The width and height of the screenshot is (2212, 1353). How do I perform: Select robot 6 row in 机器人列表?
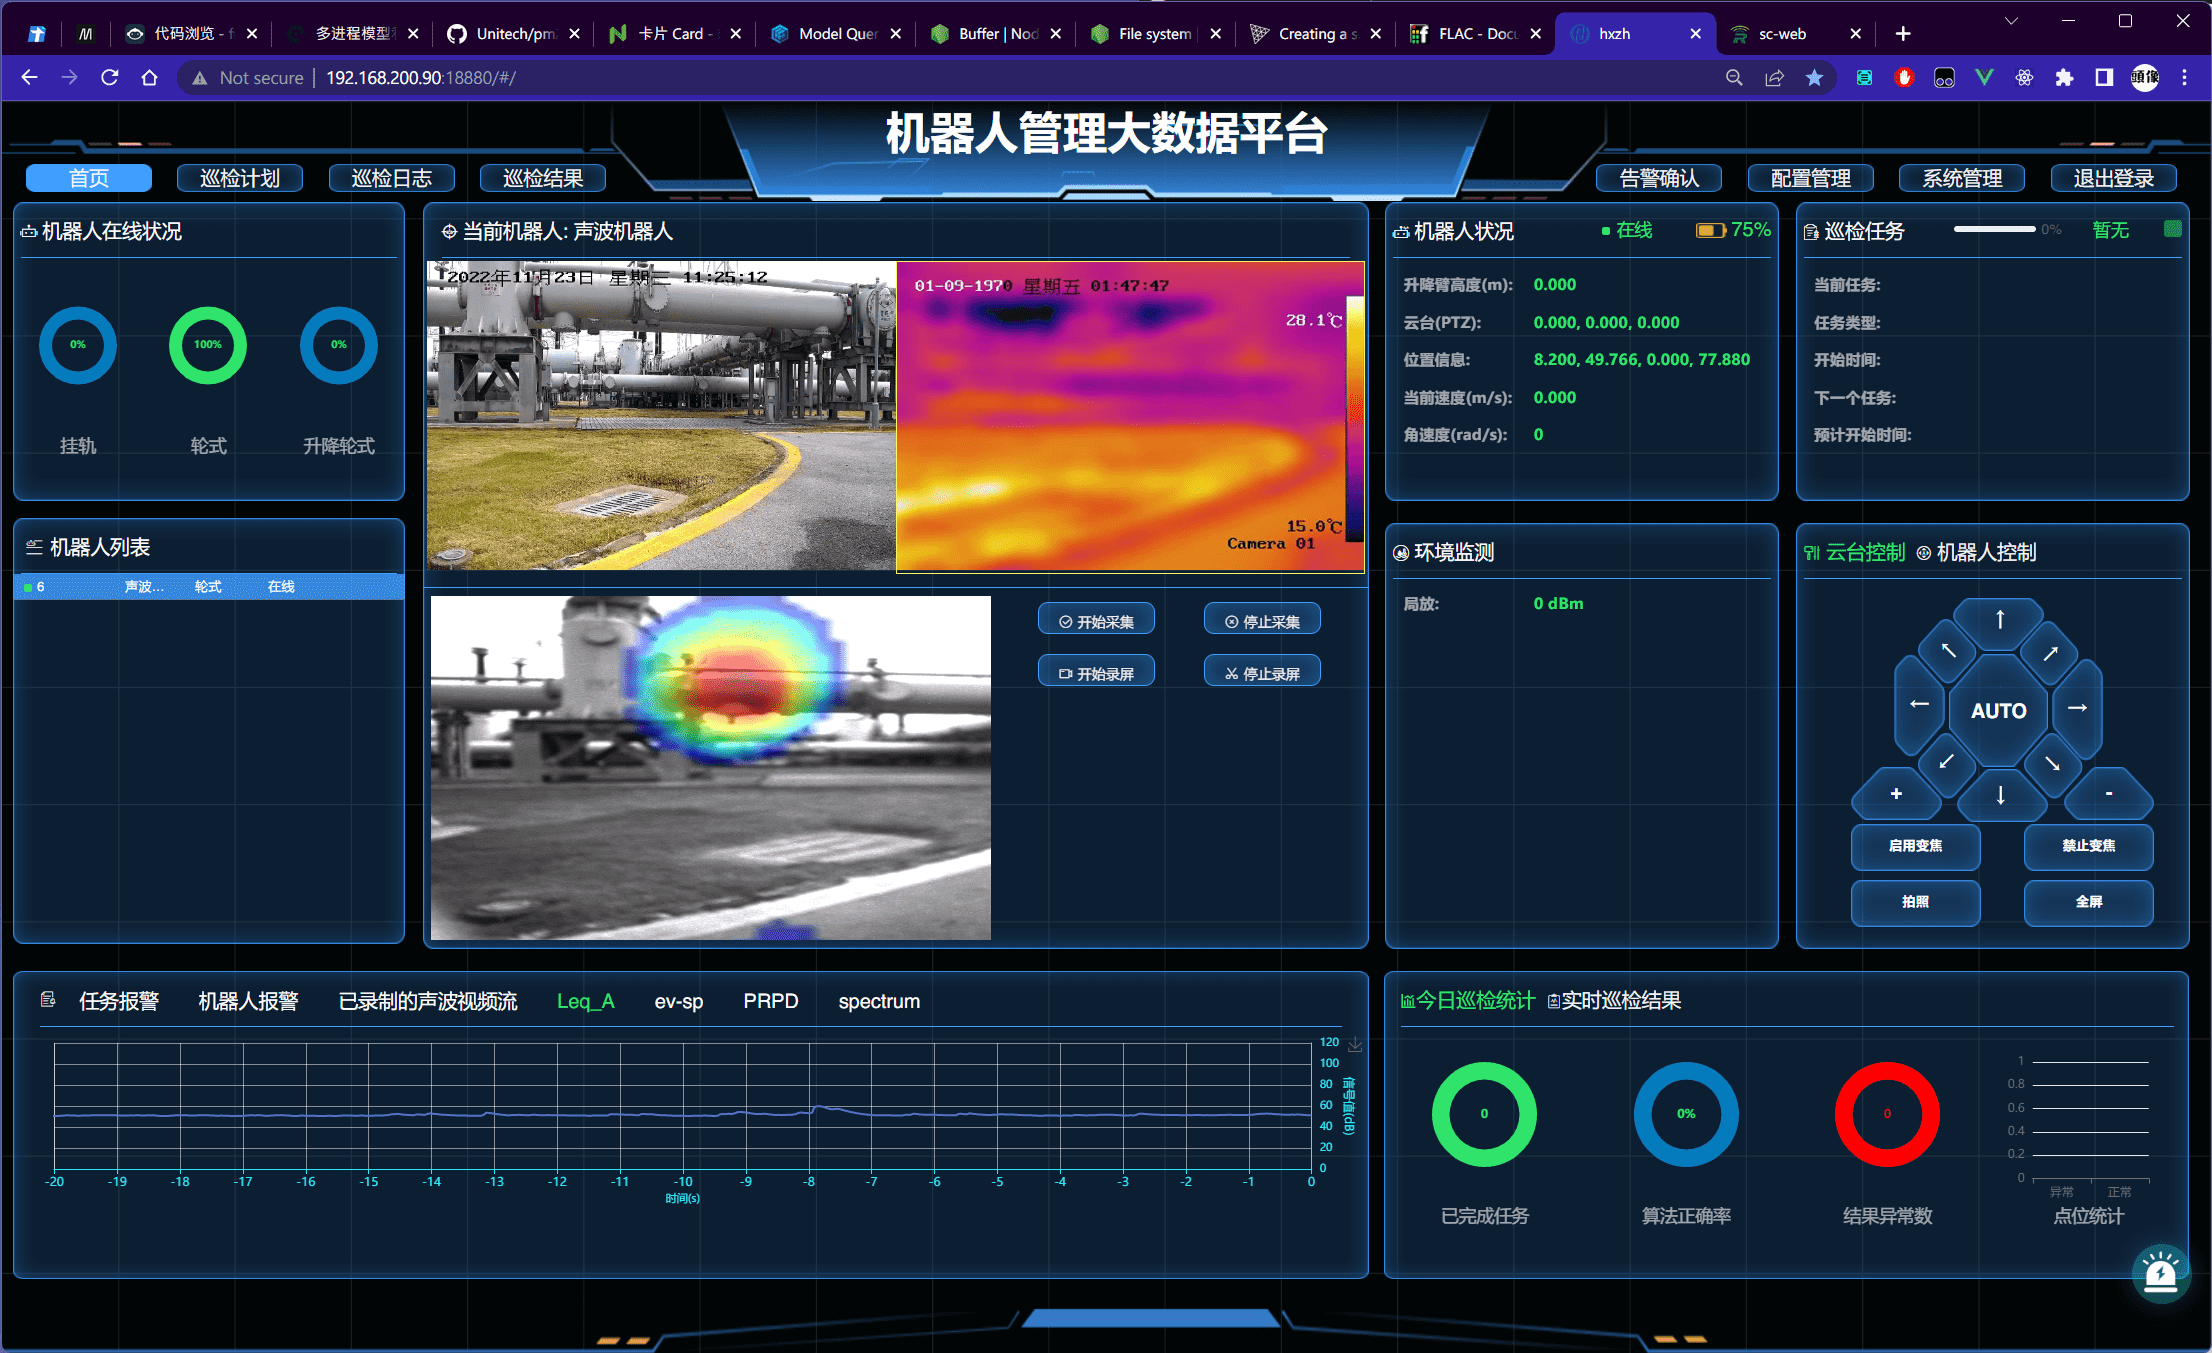(x=210, y=587)
